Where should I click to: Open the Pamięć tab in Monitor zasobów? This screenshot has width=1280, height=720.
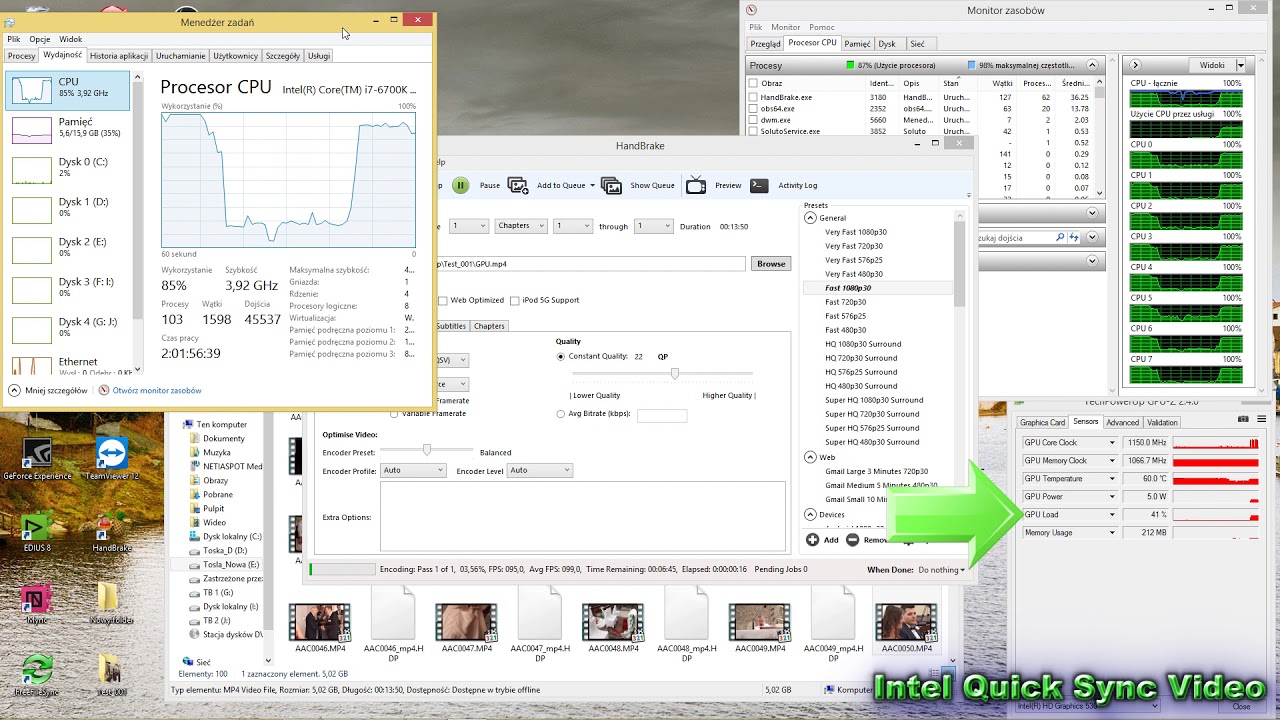(857, 44)
